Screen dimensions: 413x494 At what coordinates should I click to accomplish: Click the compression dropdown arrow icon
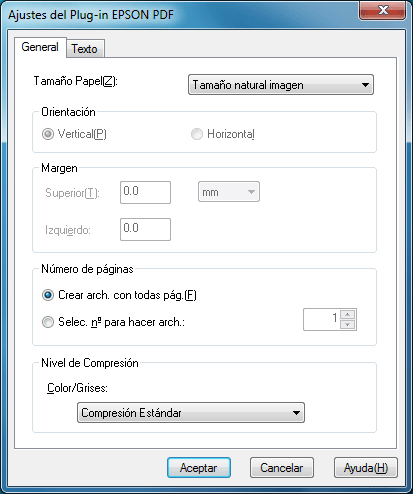(x=296, y=413)
